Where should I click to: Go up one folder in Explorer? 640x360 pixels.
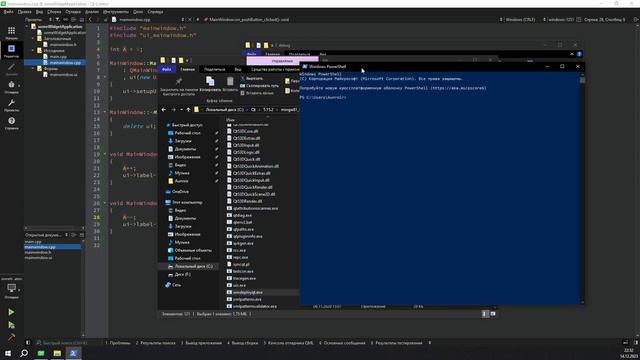(188, 109)
